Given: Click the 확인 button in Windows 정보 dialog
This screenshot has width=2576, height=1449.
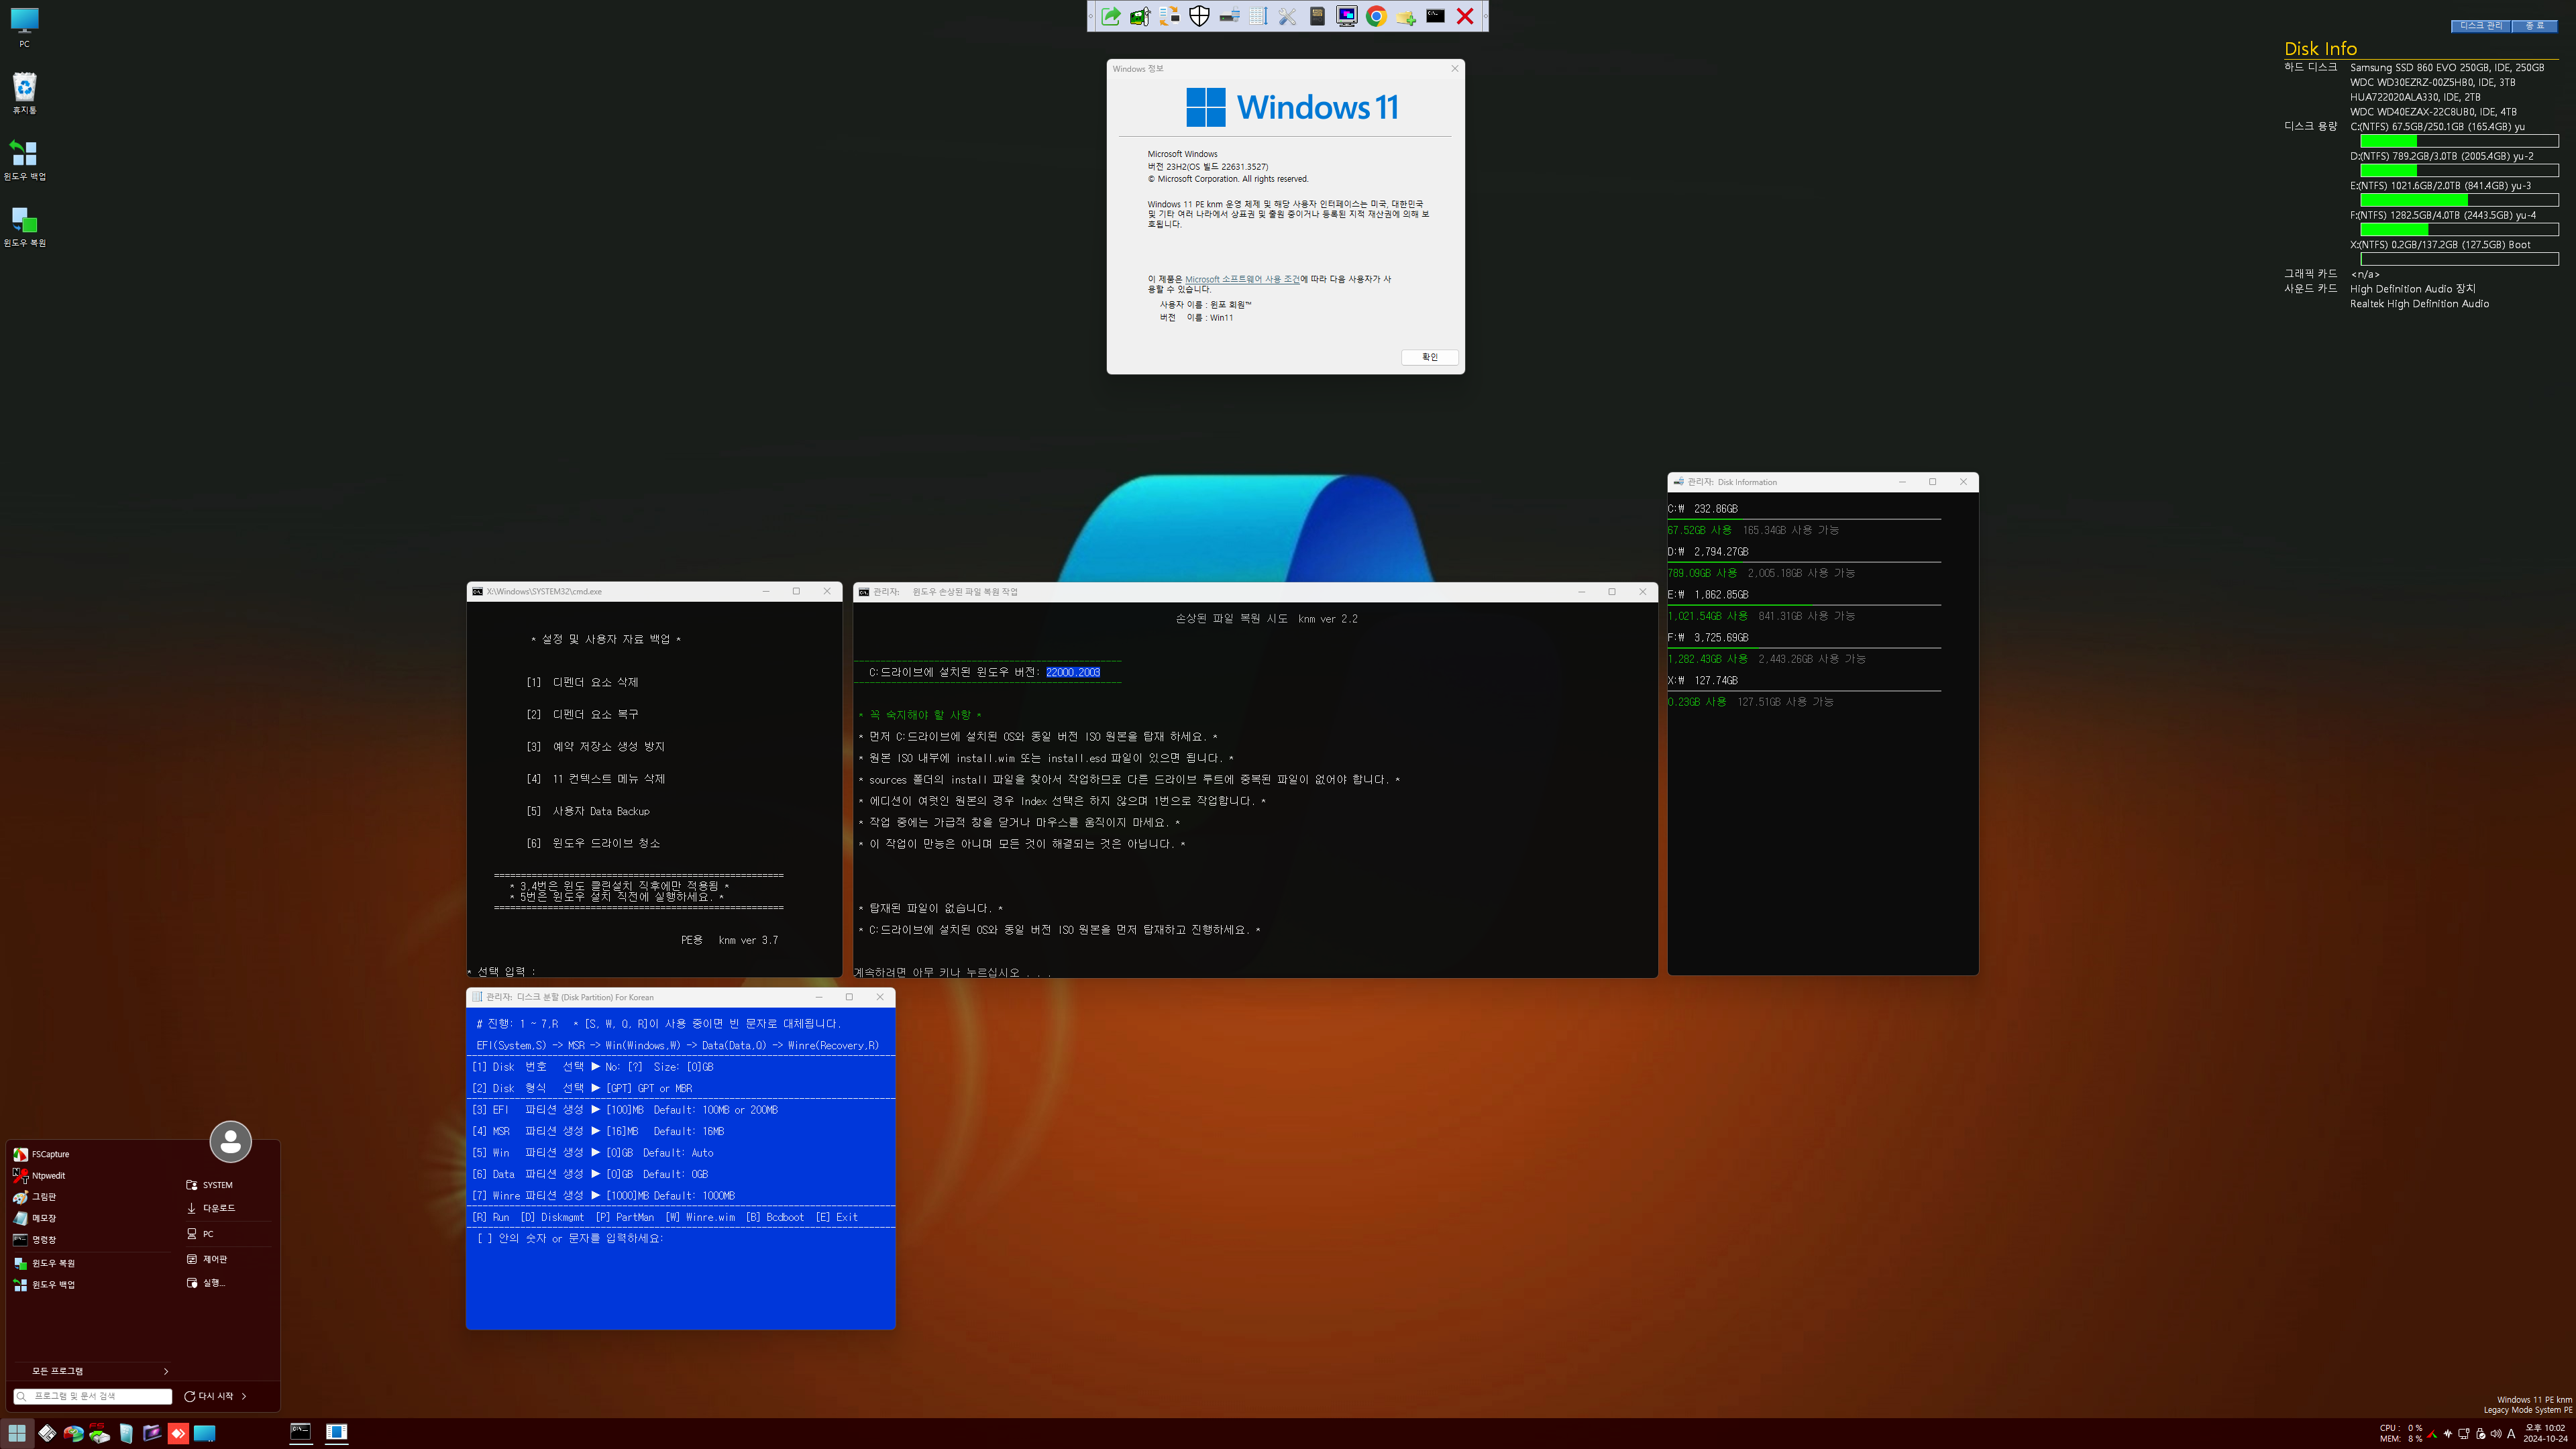Looking at the screenshot, I should point(1429,357).
